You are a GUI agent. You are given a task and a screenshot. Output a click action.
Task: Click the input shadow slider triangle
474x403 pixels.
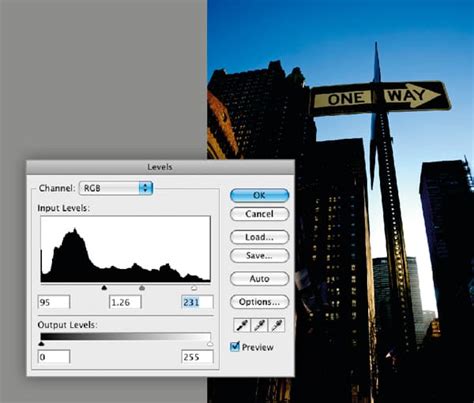(x=104, y=287)
